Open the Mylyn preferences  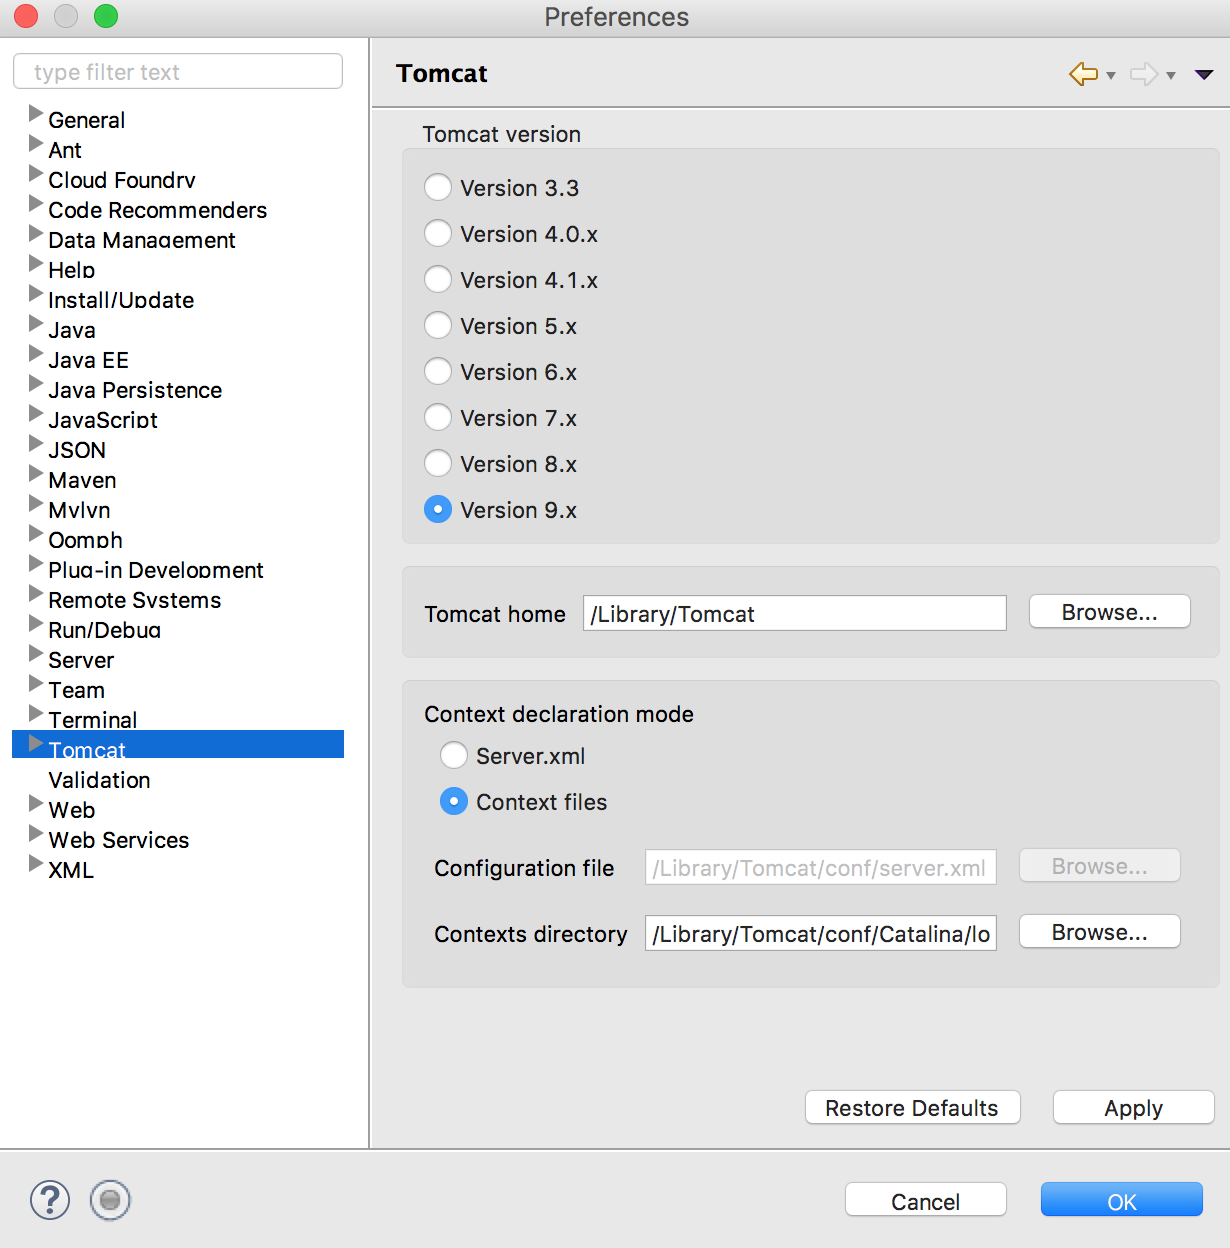coord(79,510)
